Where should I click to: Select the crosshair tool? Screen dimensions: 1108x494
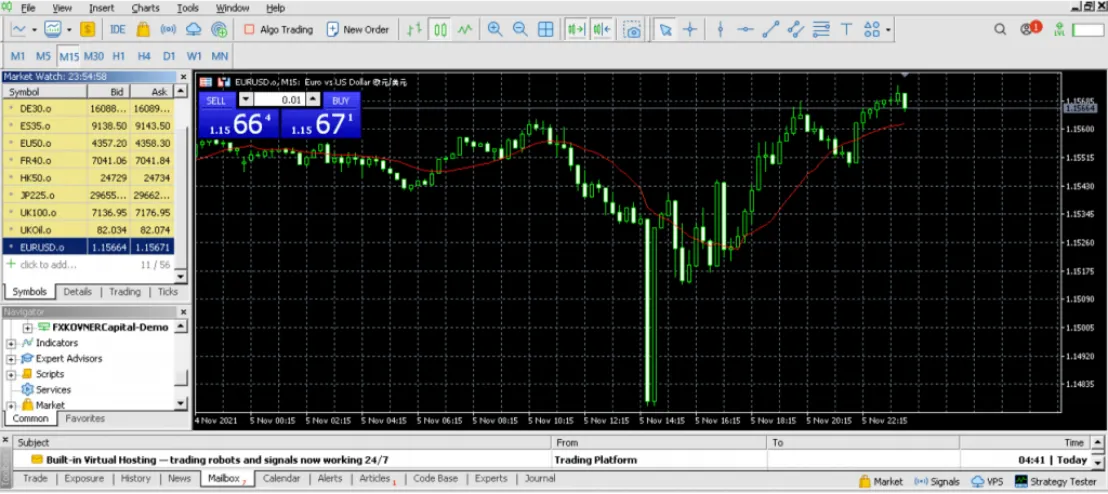pyautogui.click(x=690, y=30)
